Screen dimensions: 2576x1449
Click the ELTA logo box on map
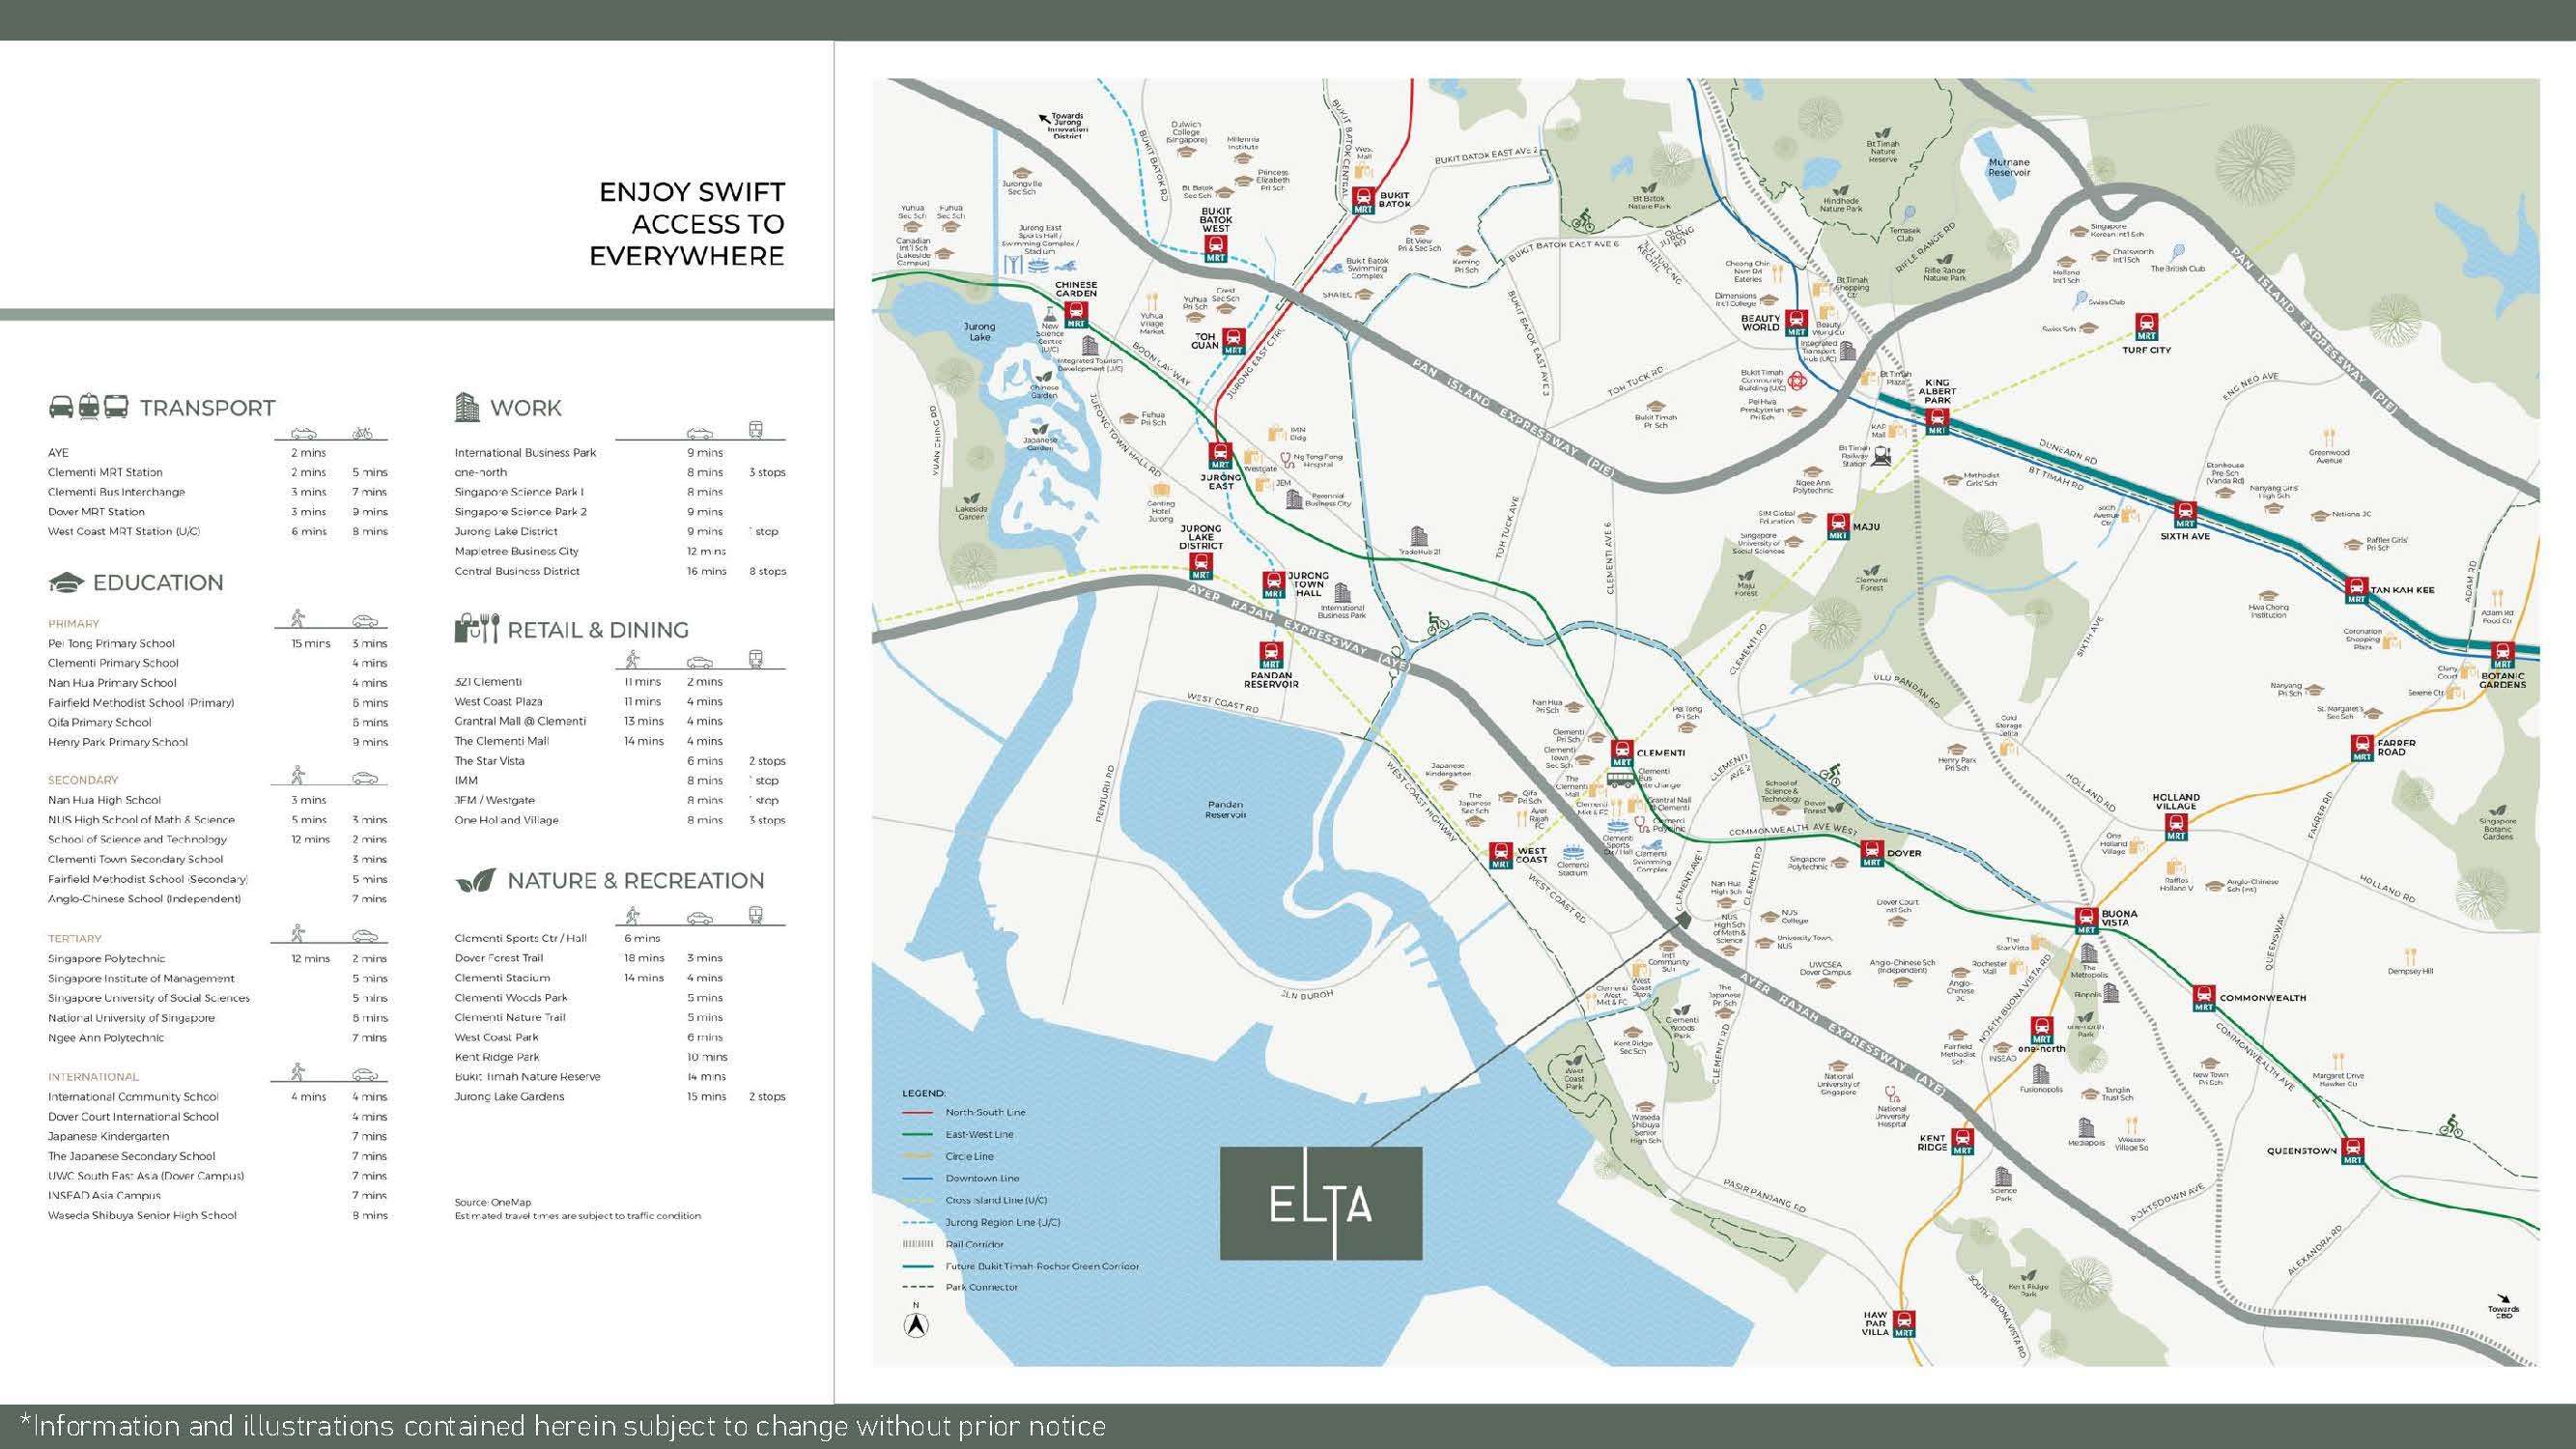tap(1320, 1203)
